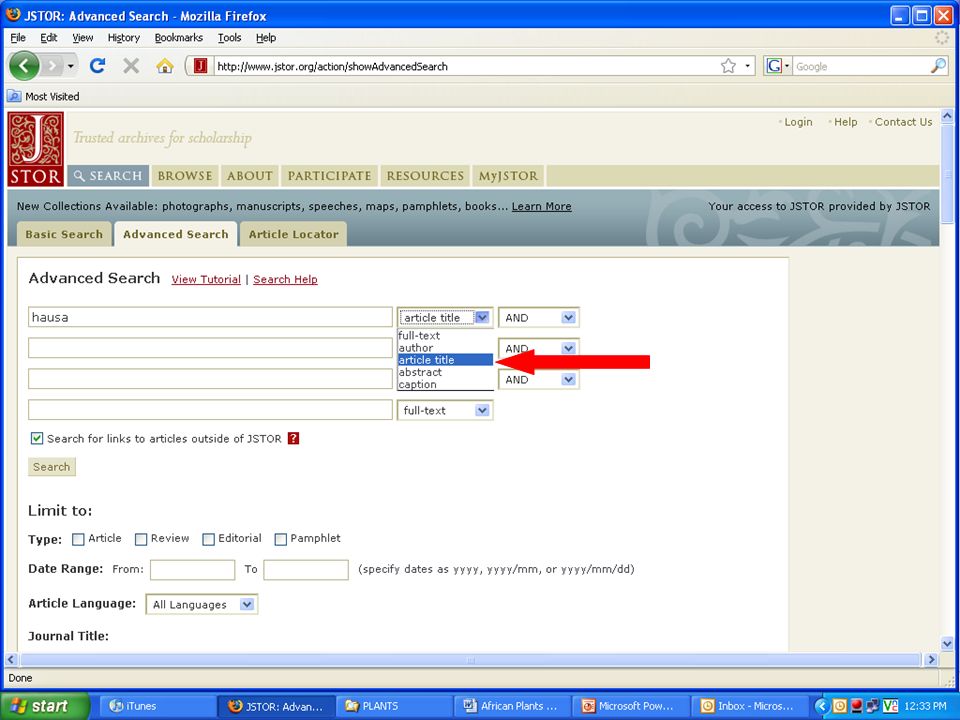Bookmark this page with the star icon
The width and height of the screenshot is (960, 720).
728,66
